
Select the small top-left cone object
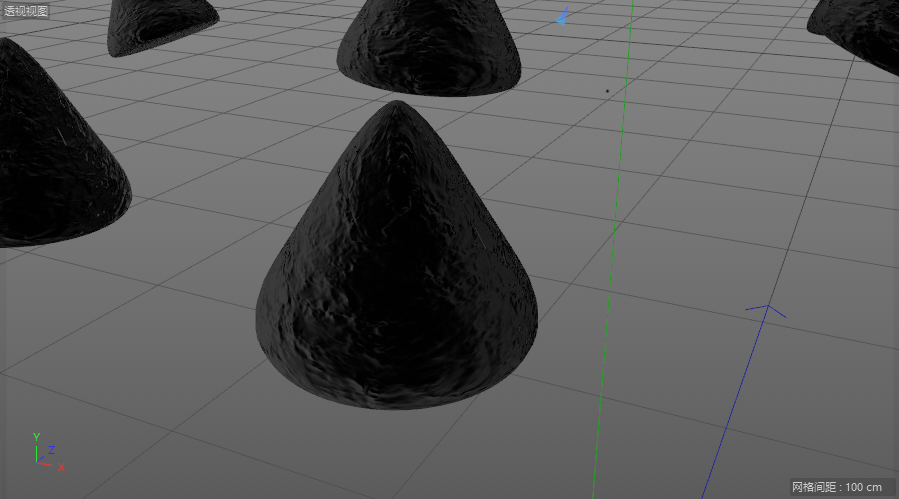point(162,28)
